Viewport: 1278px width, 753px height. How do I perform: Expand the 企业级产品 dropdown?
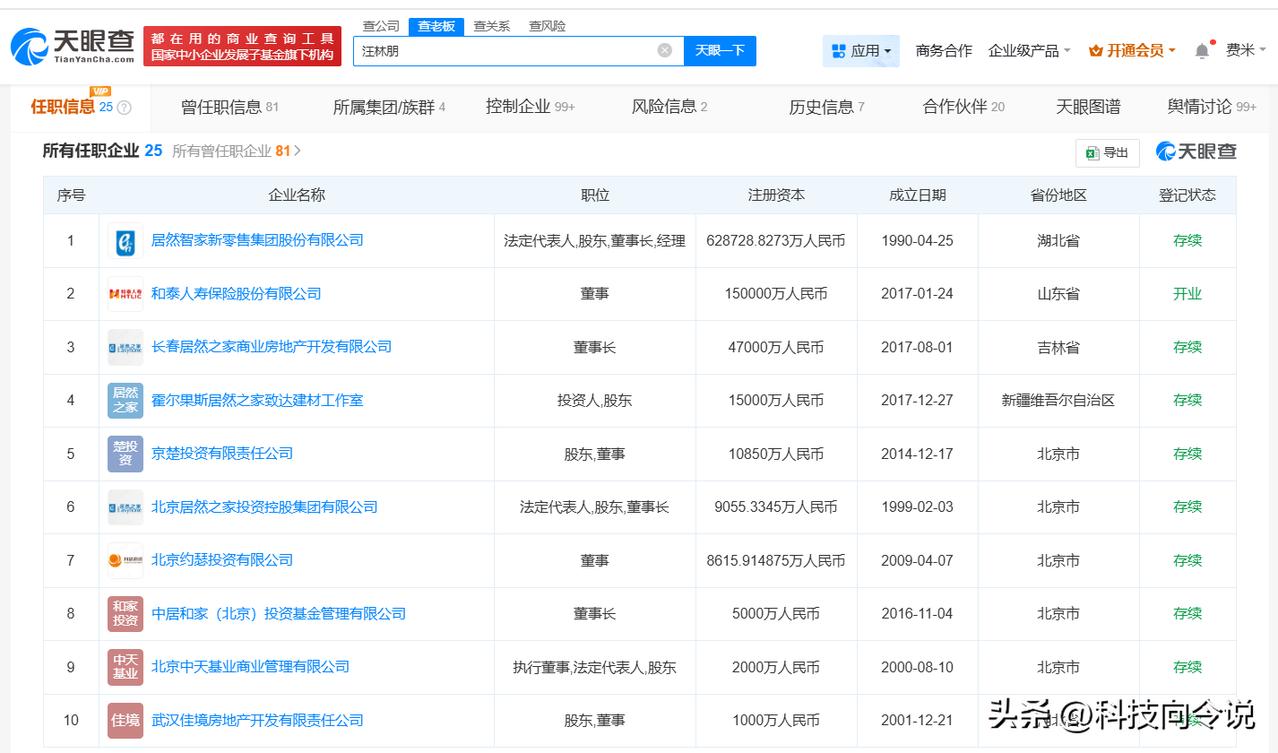pyautogui.click(x=1029, y=50)
